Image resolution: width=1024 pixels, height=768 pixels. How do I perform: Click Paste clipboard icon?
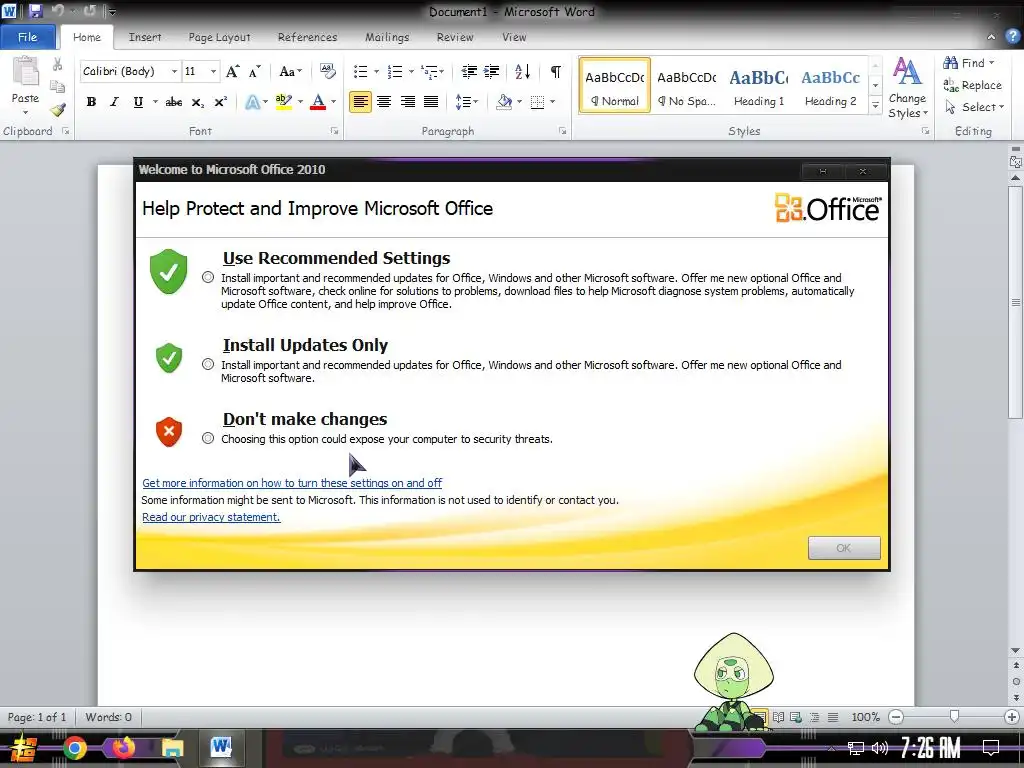click(x=25, y=71)
